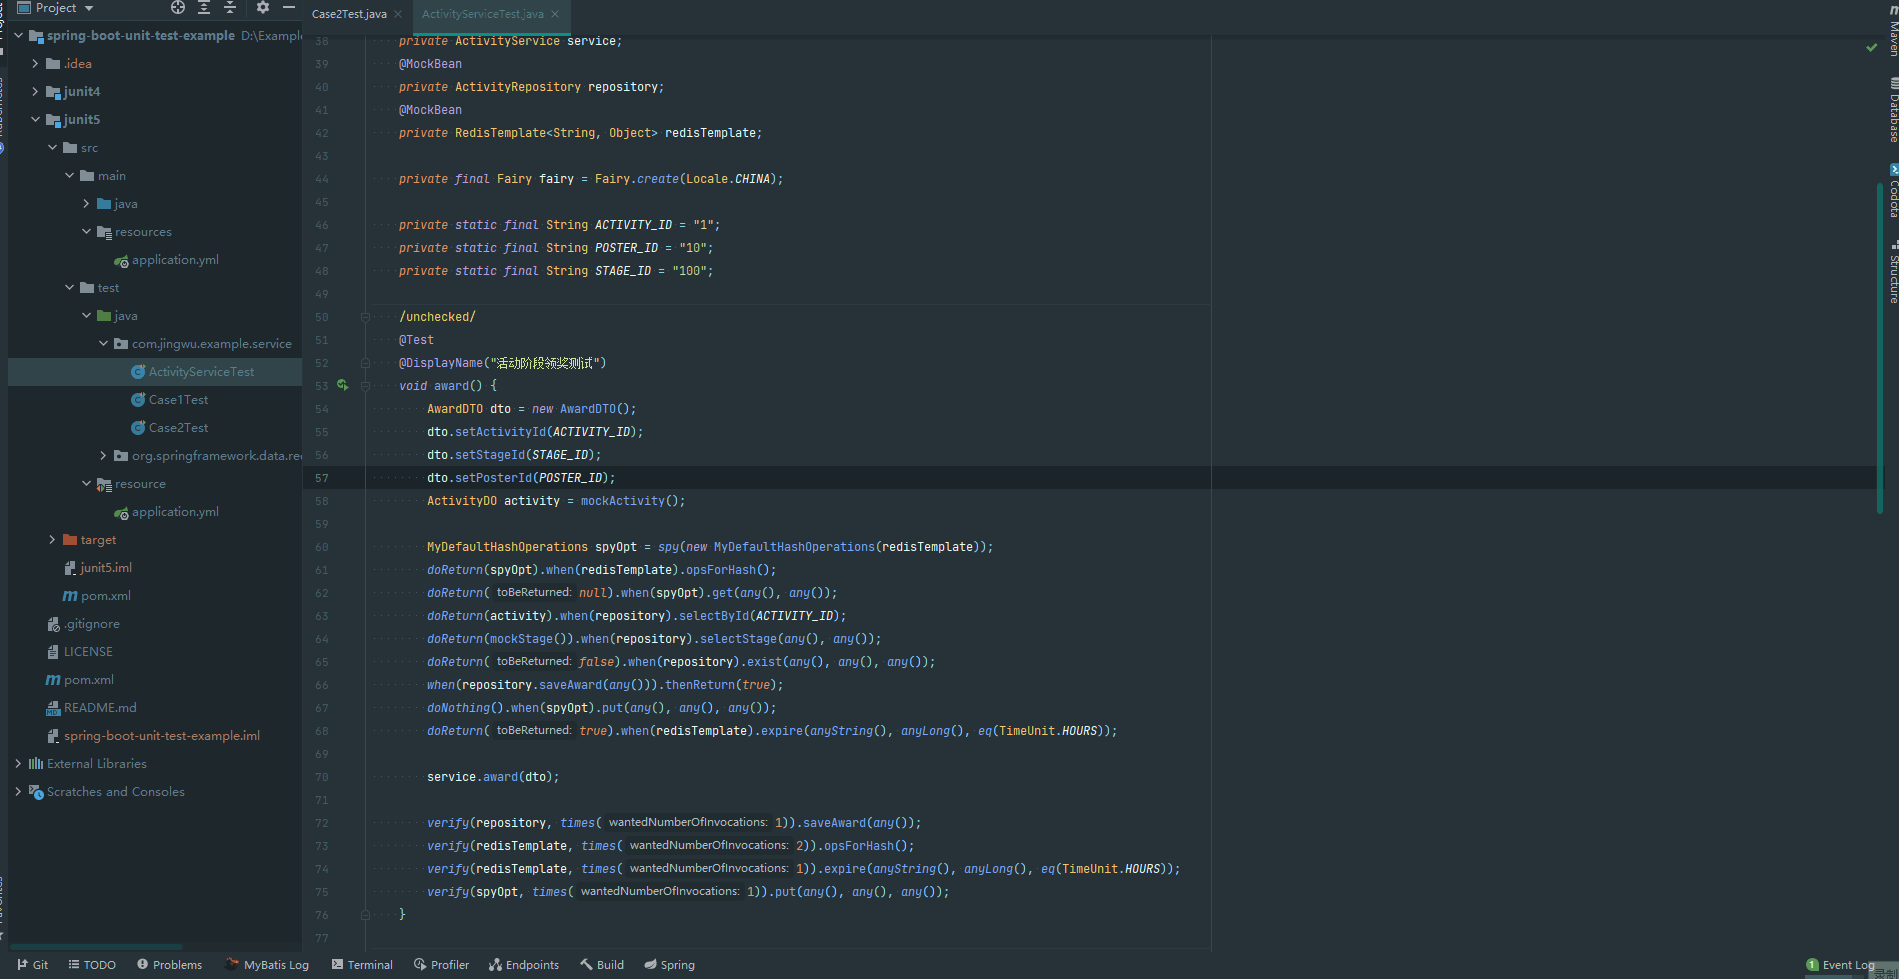
Task: Click the fold end marker at line 76
Action: pyautogui.click(x=365, y=915)
